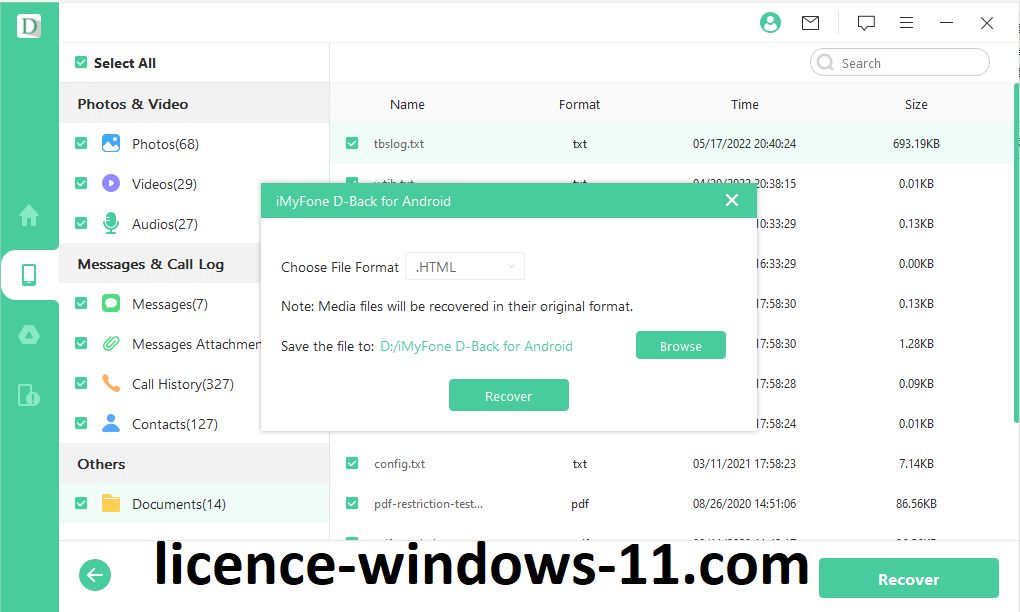Open the feedback chat bubble icon

[866, 23]
